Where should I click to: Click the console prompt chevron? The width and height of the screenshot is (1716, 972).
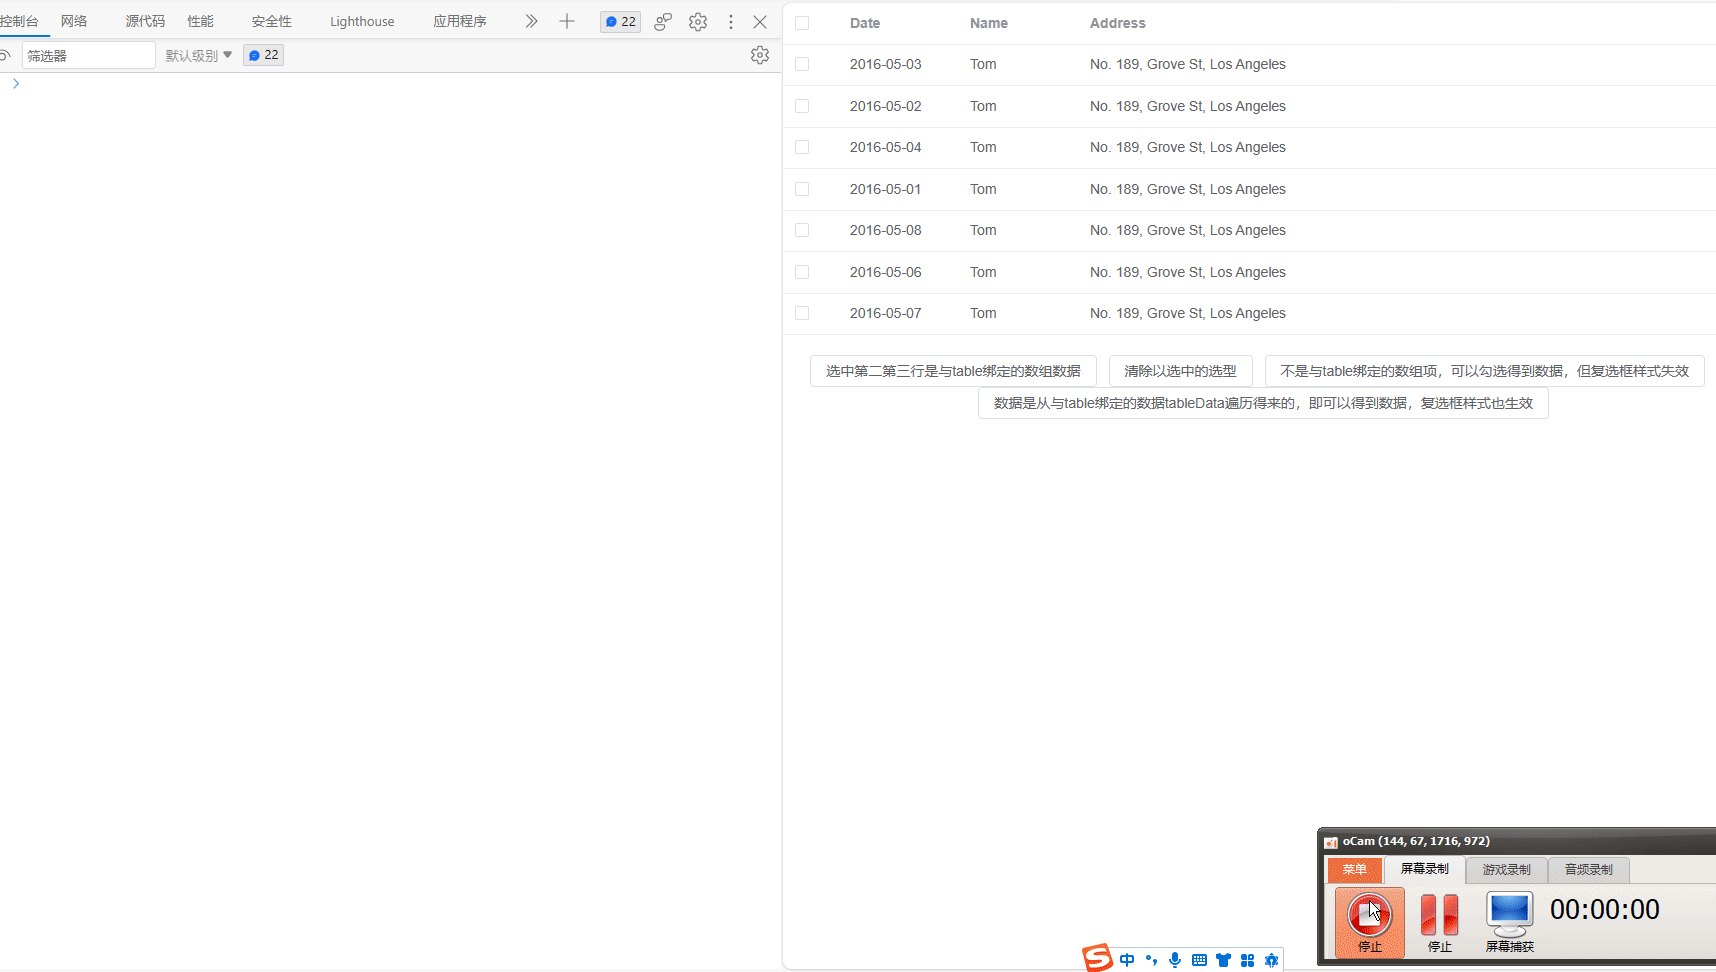pos(16,83)
